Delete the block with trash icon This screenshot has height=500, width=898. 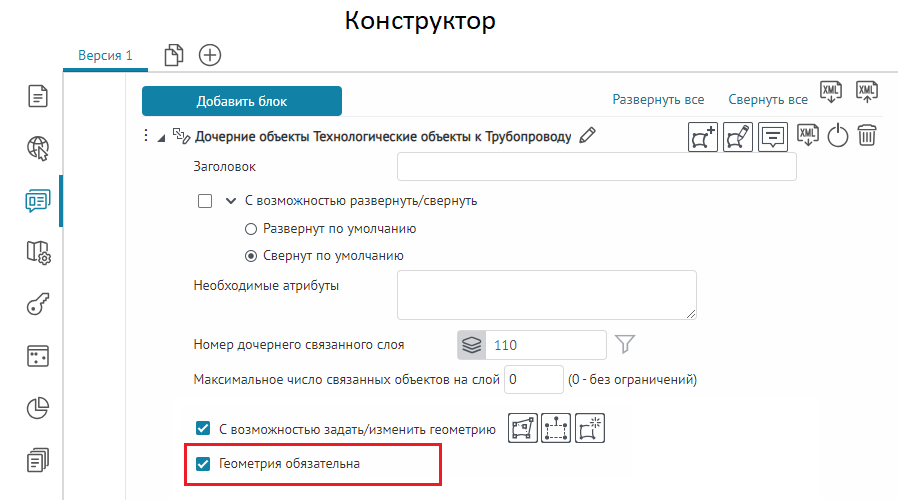click(x=868, y=136)
